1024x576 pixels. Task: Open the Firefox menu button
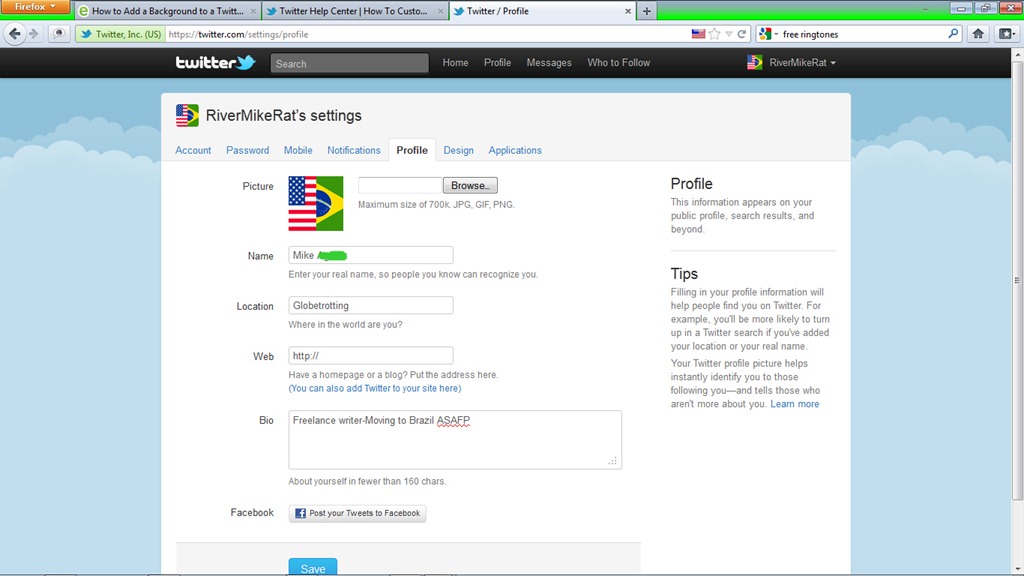click(35, 7)
